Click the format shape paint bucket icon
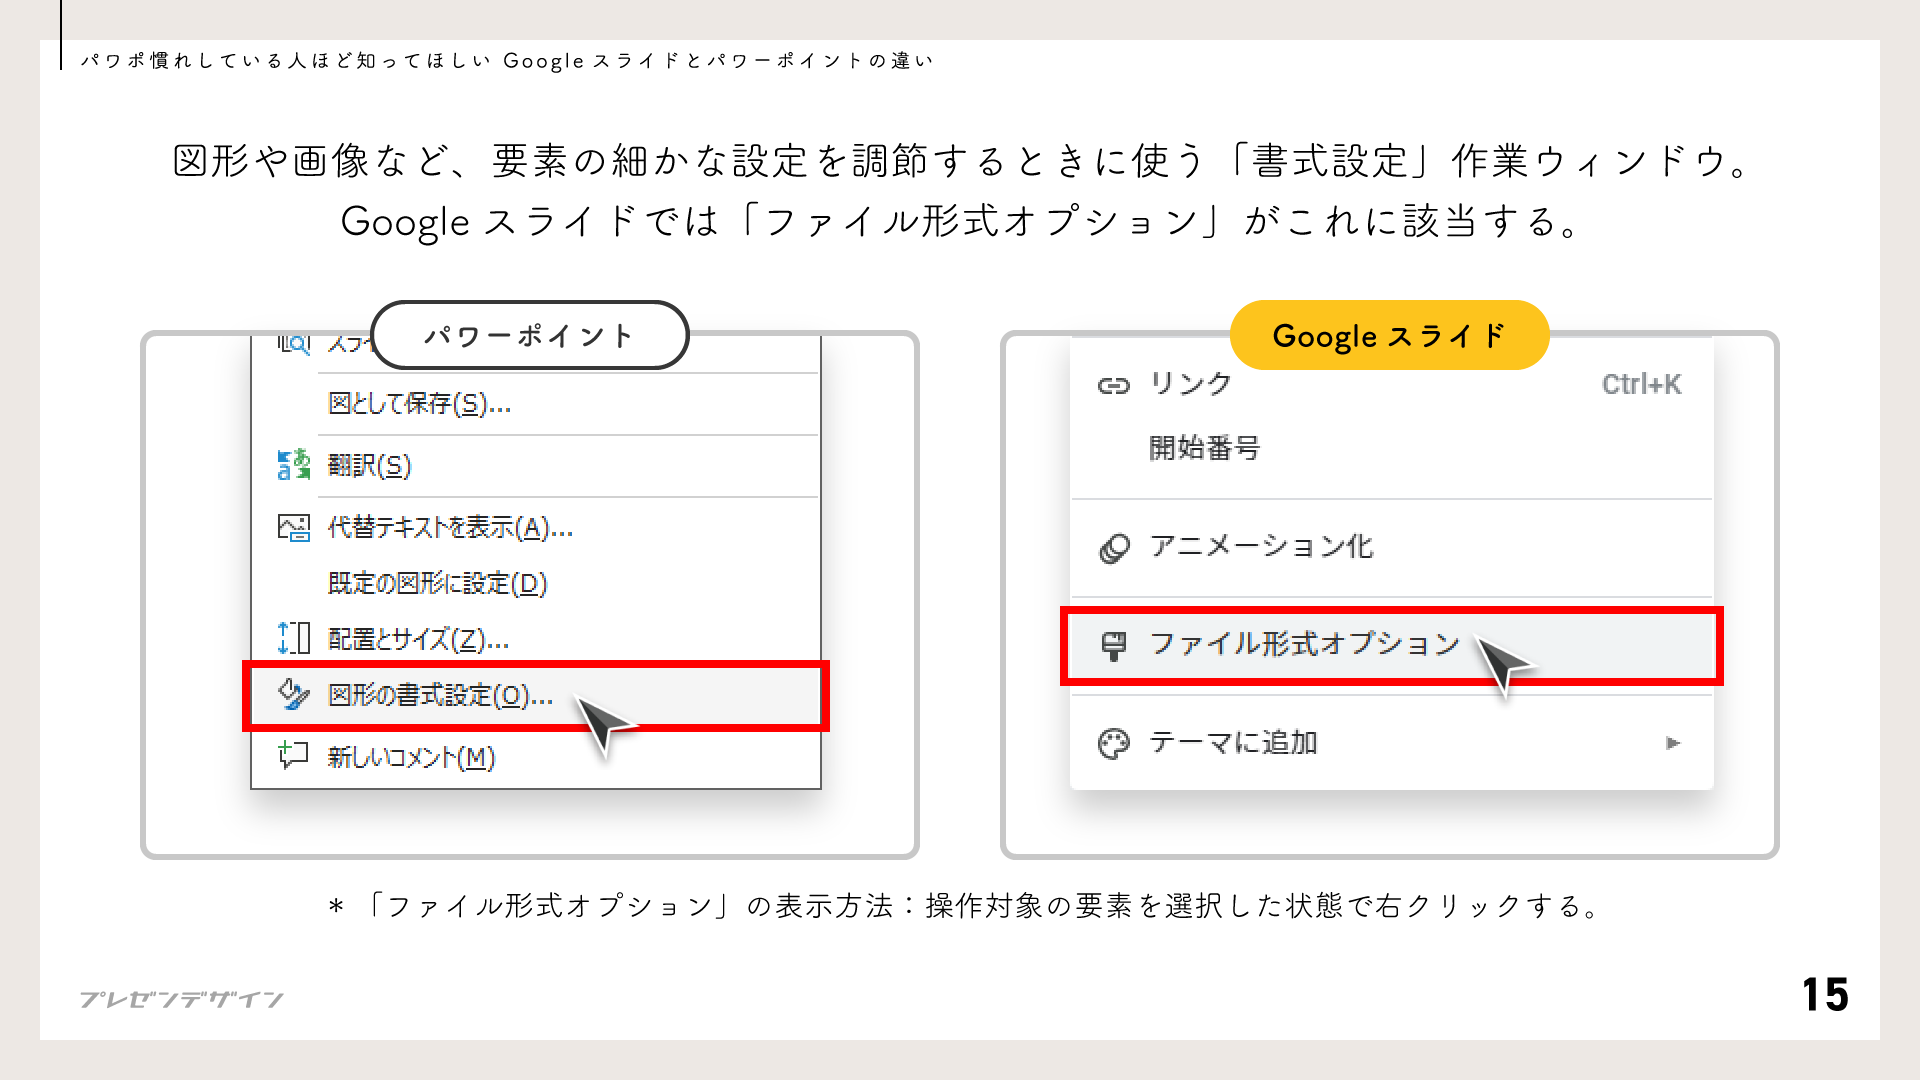Screen dimensions: 1920x1080 (293, 694)
